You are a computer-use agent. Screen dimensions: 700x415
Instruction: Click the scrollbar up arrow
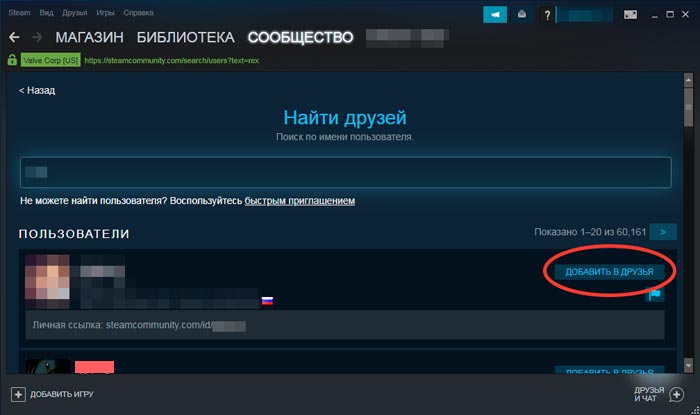(x=688, y=80)
